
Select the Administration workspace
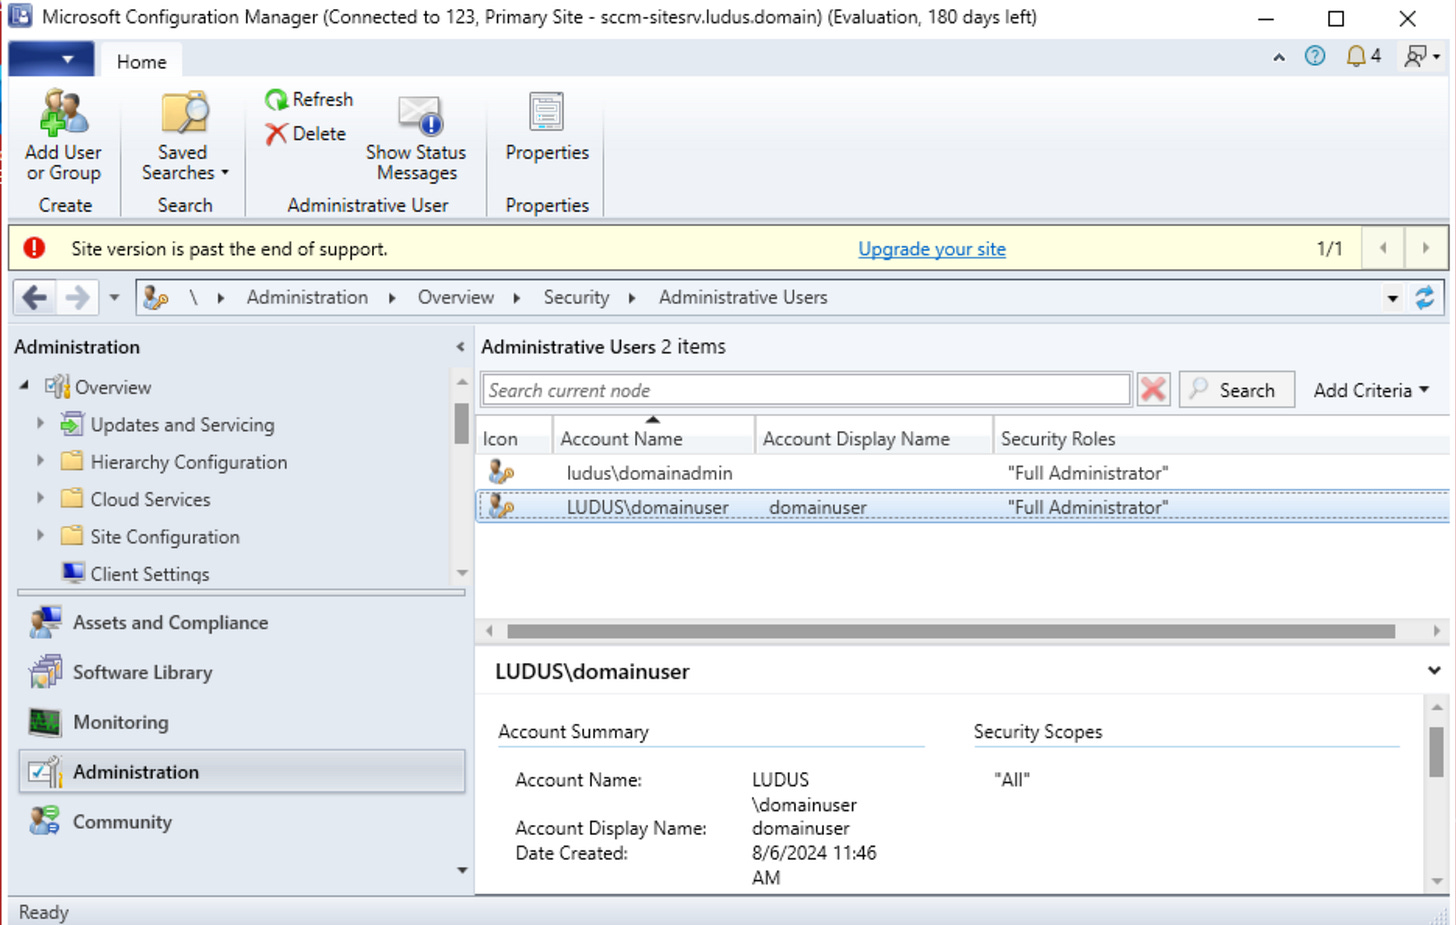pos(242,772)
